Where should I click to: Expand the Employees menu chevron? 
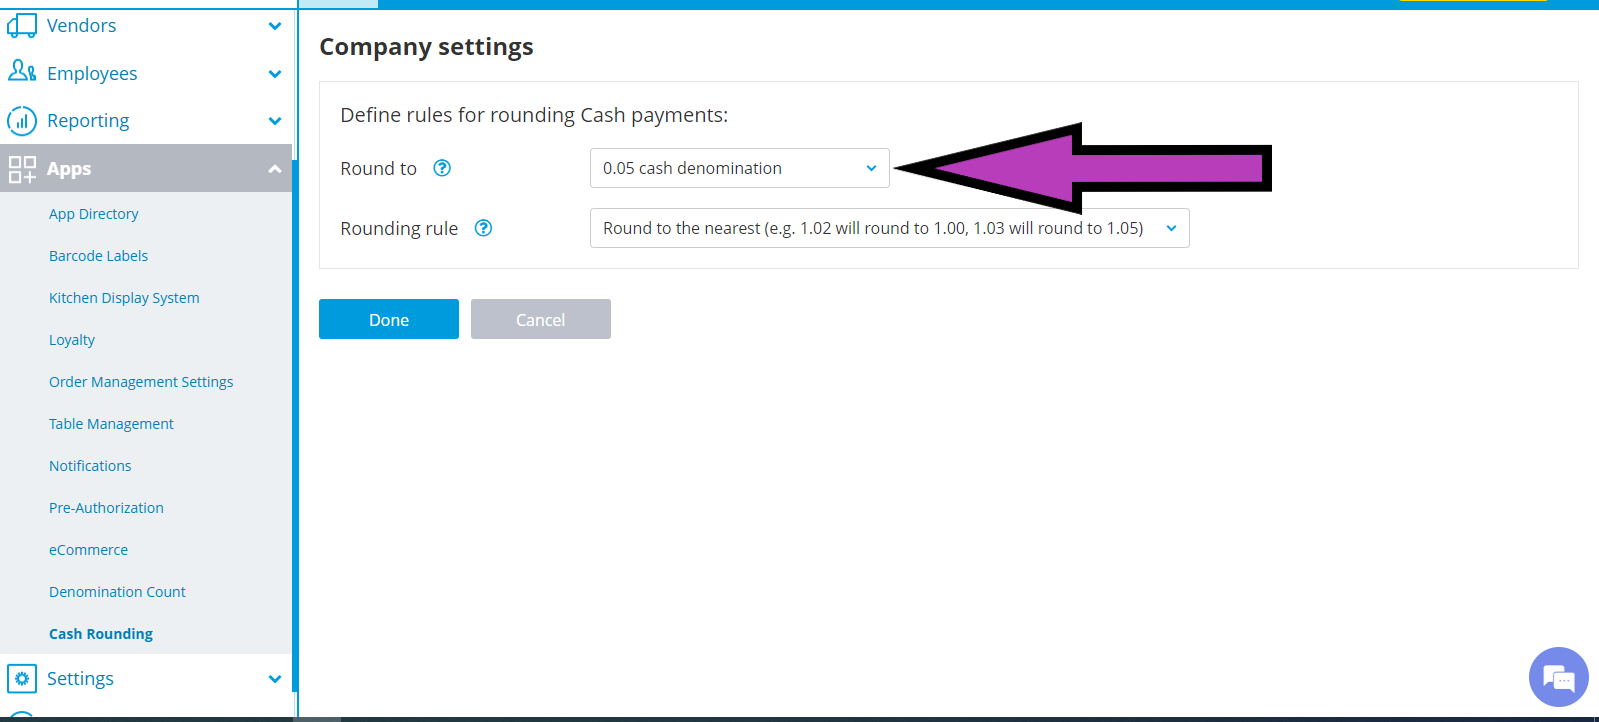[x=275, y=74]
